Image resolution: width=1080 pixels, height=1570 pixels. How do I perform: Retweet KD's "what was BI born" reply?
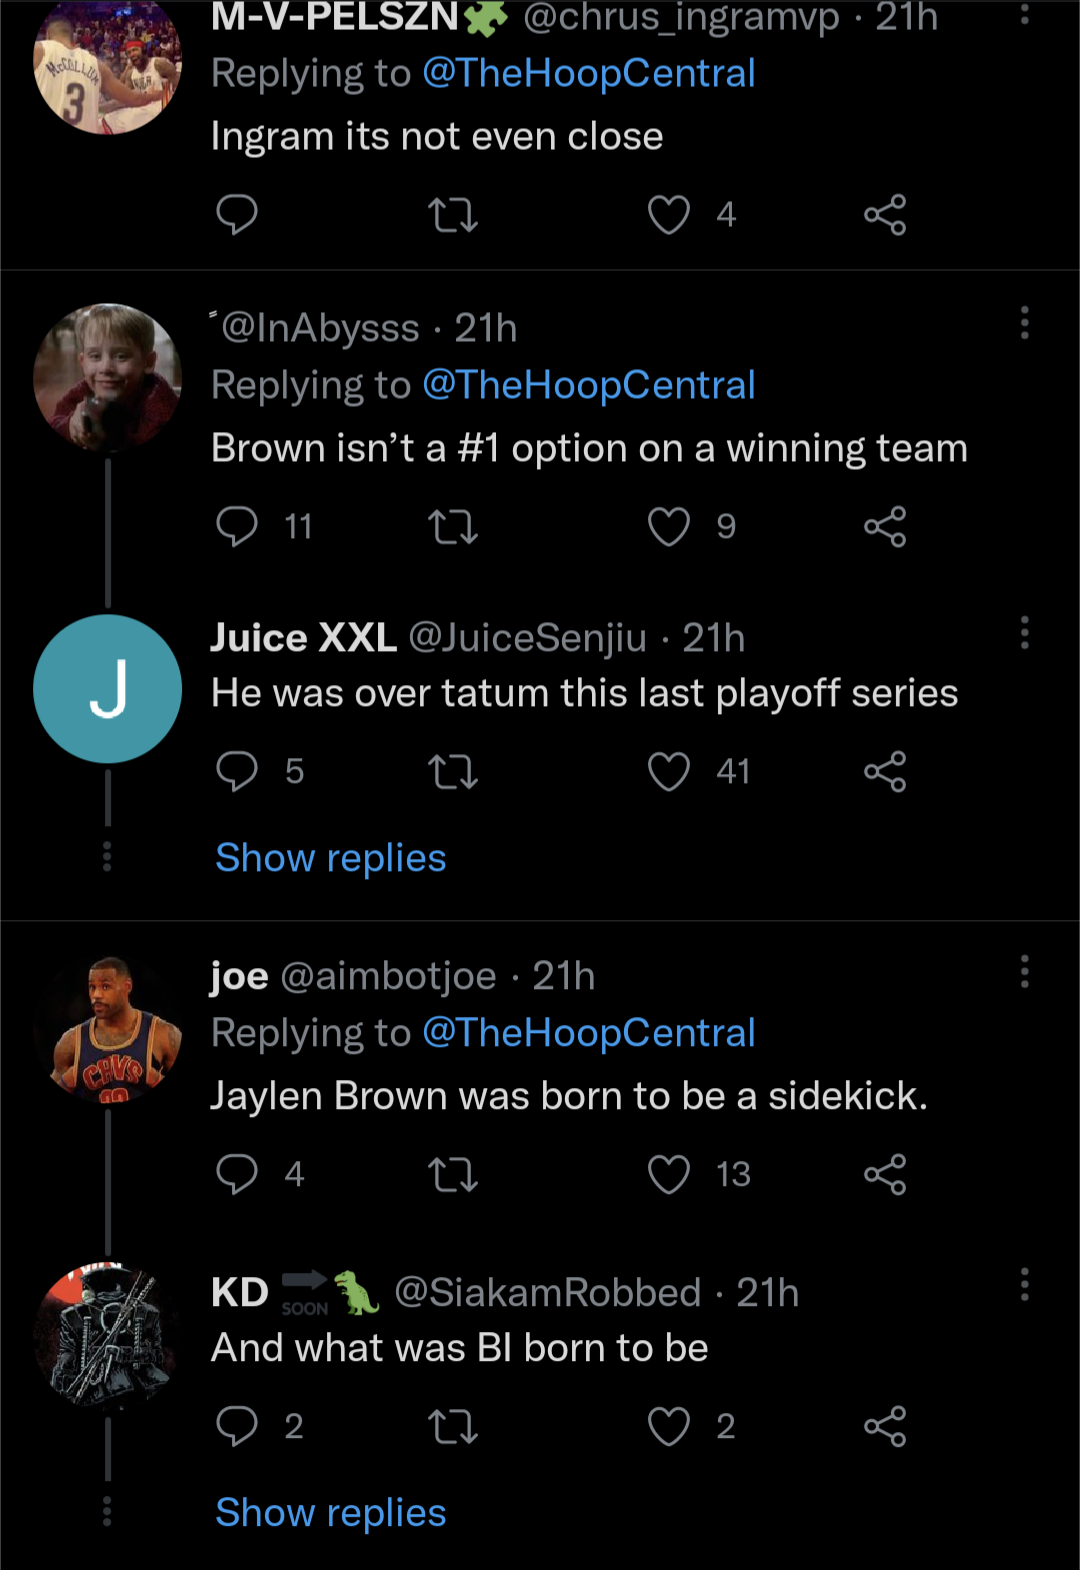click(453, 1426)
